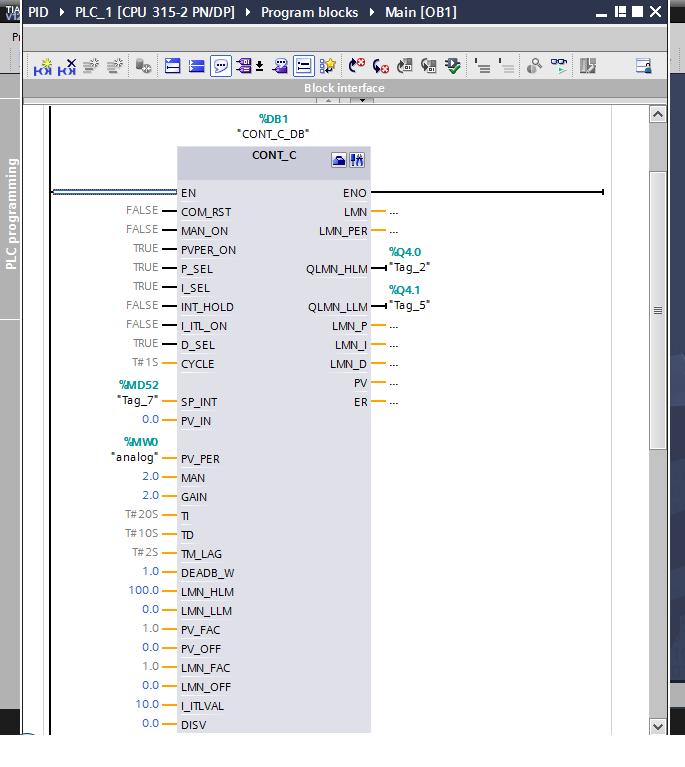685x767 pixels.
Task: Click the LMN output placeholder
Action: (394, 212)
